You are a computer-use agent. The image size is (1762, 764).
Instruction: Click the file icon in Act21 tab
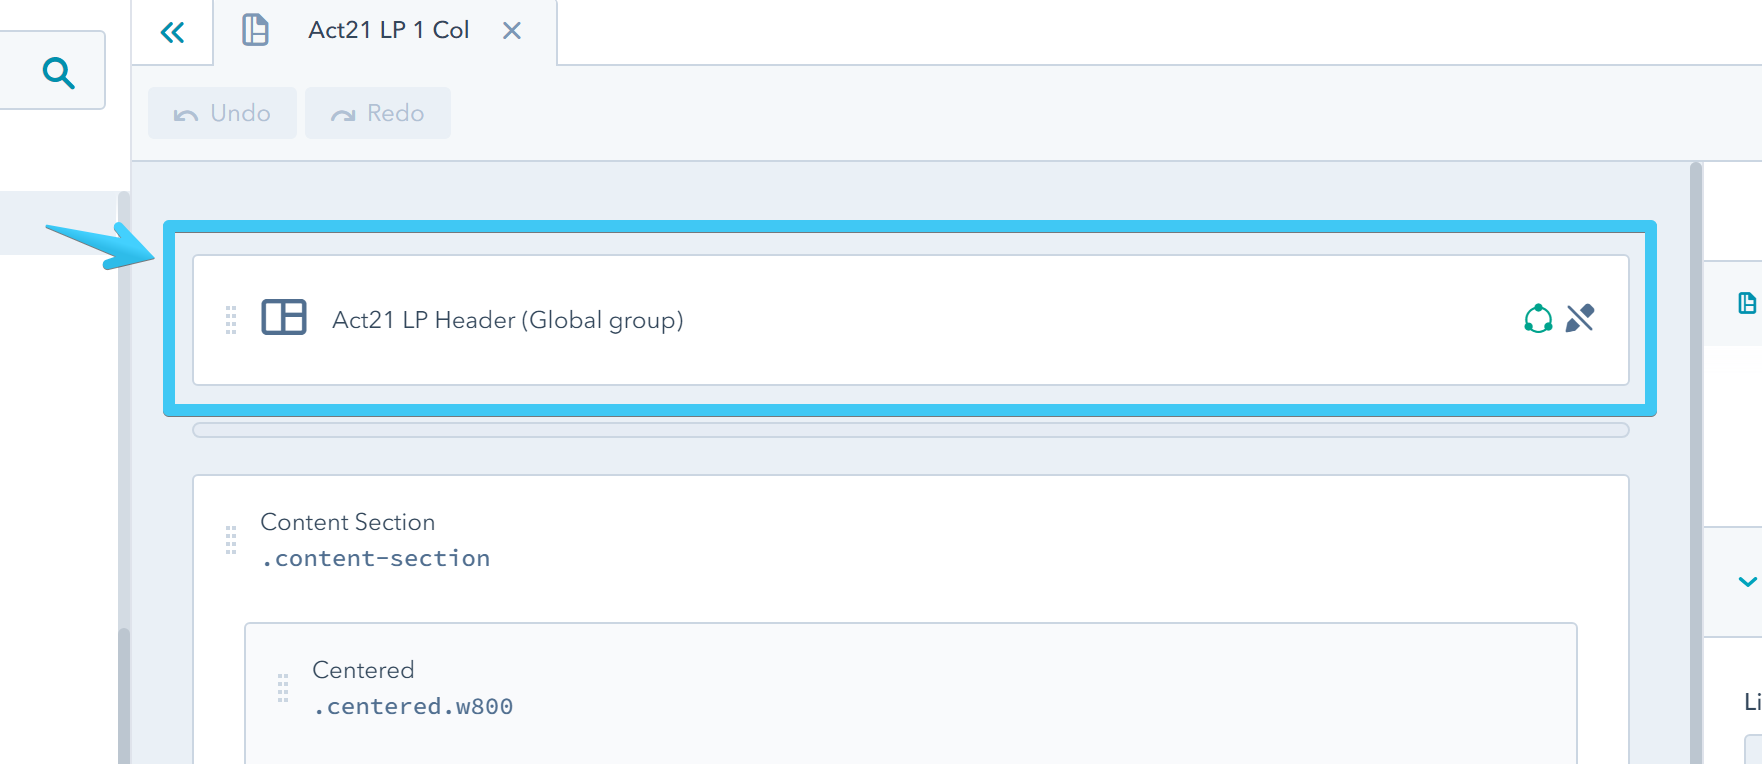(x=256, y=30)
